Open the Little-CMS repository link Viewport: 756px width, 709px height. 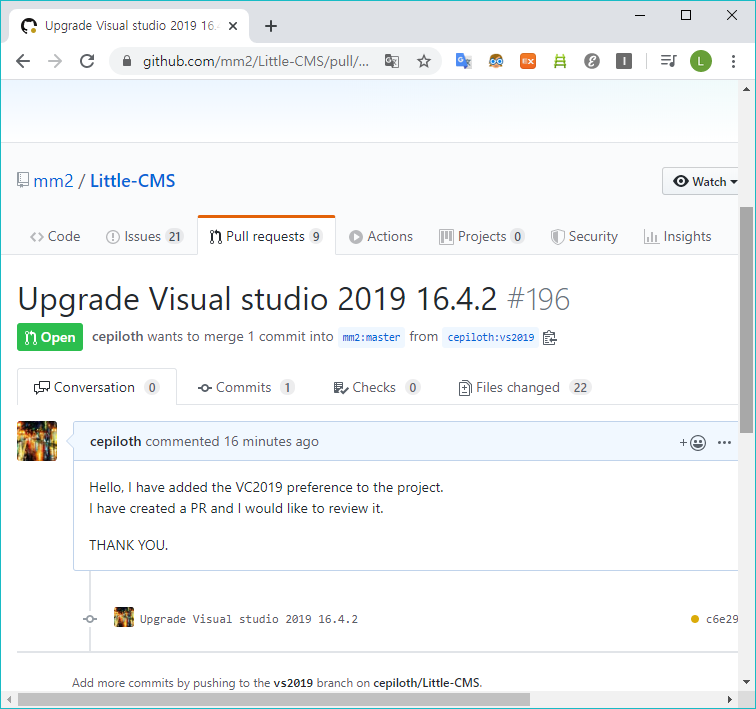coord(133,181)
